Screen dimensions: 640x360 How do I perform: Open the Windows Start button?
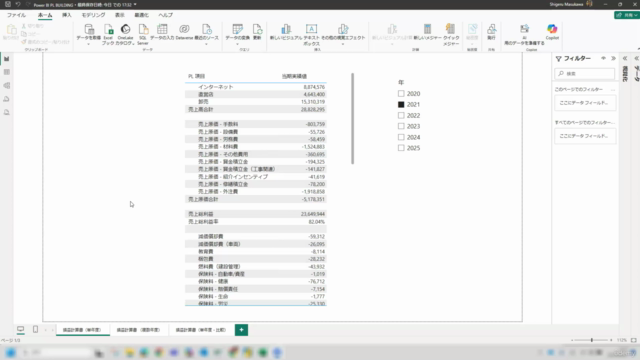click(10, 353)
